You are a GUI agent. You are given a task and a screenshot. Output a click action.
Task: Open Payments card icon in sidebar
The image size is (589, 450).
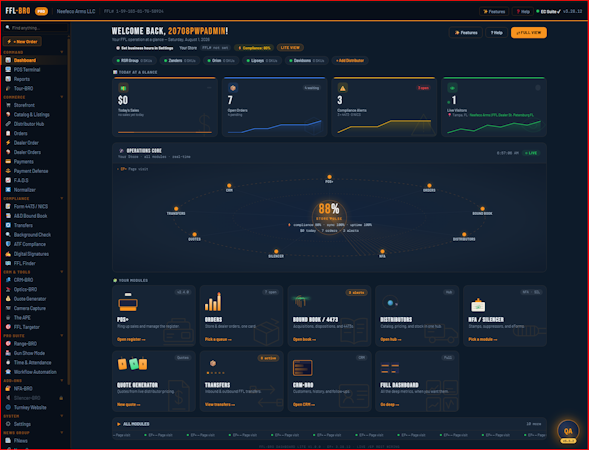(x=8, y=162)
